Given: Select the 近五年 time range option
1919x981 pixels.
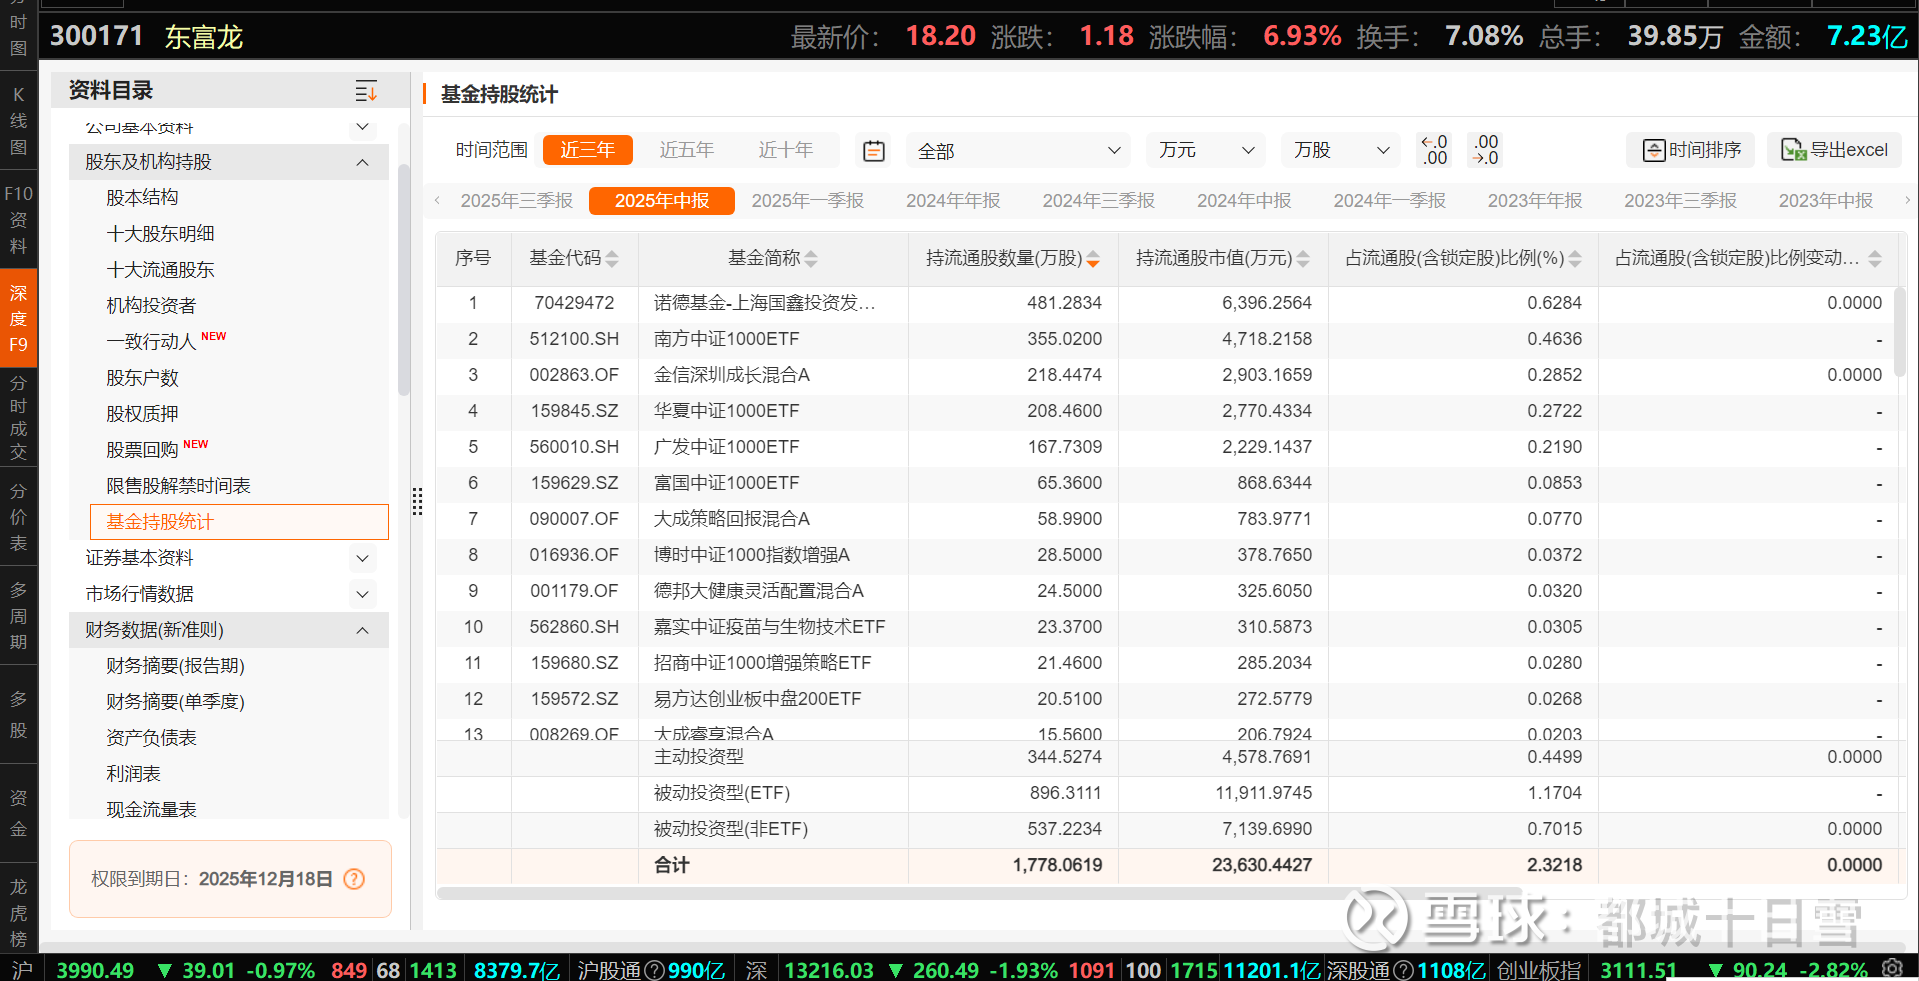Looking at the screenshot, I should pyautogui.click(x=686, y=150).
